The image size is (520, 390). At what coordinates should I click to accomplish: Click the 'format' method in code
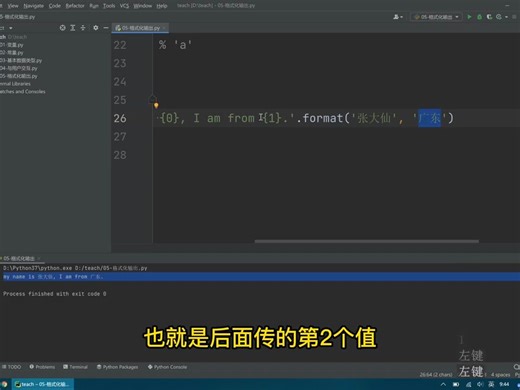(x=323, y=118)
